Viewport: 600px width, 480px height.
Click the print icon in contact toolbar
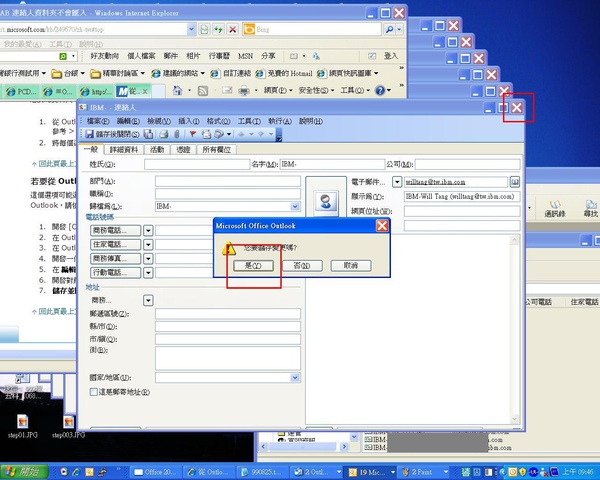click(x=164, y=134)
